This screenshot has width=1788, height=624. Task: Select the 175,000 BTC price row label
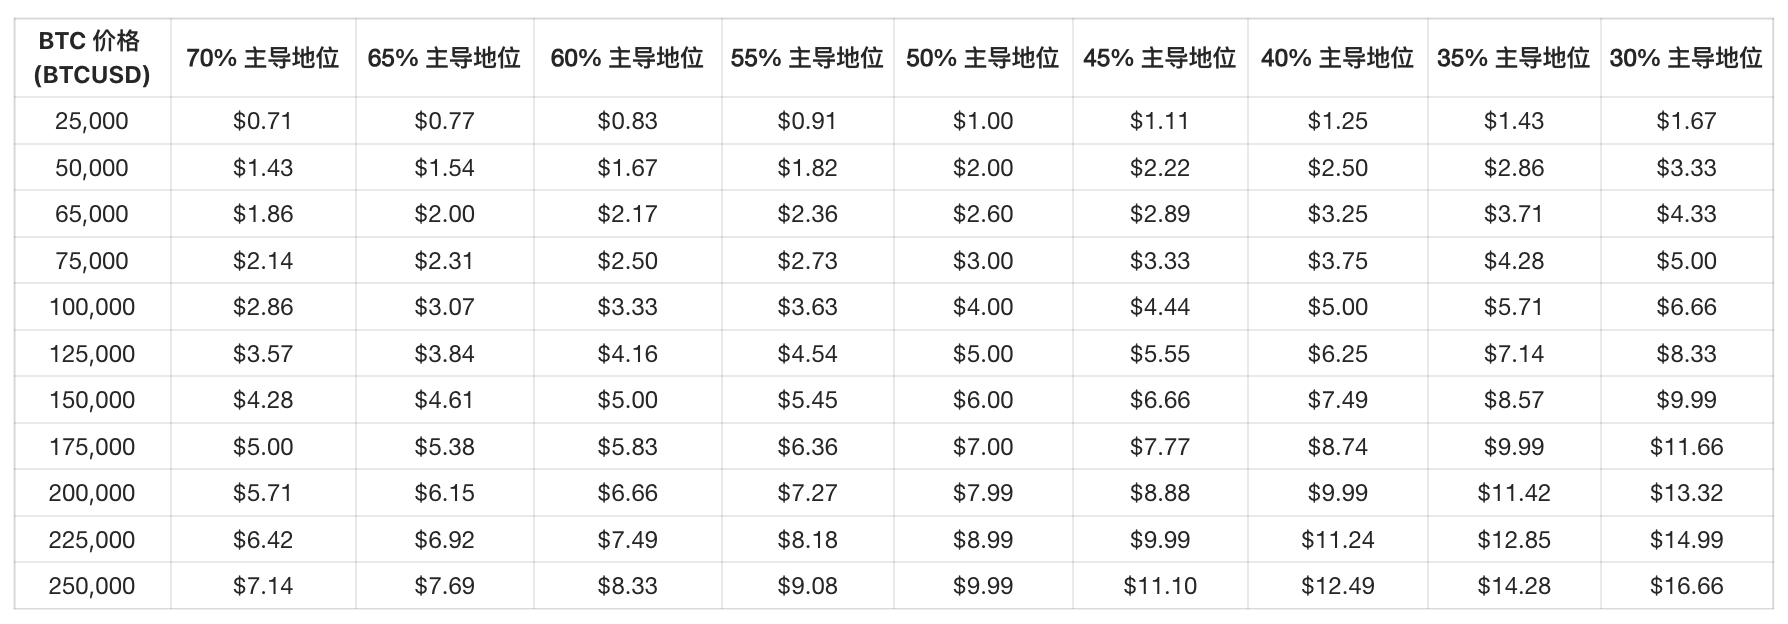coord(92,447)
